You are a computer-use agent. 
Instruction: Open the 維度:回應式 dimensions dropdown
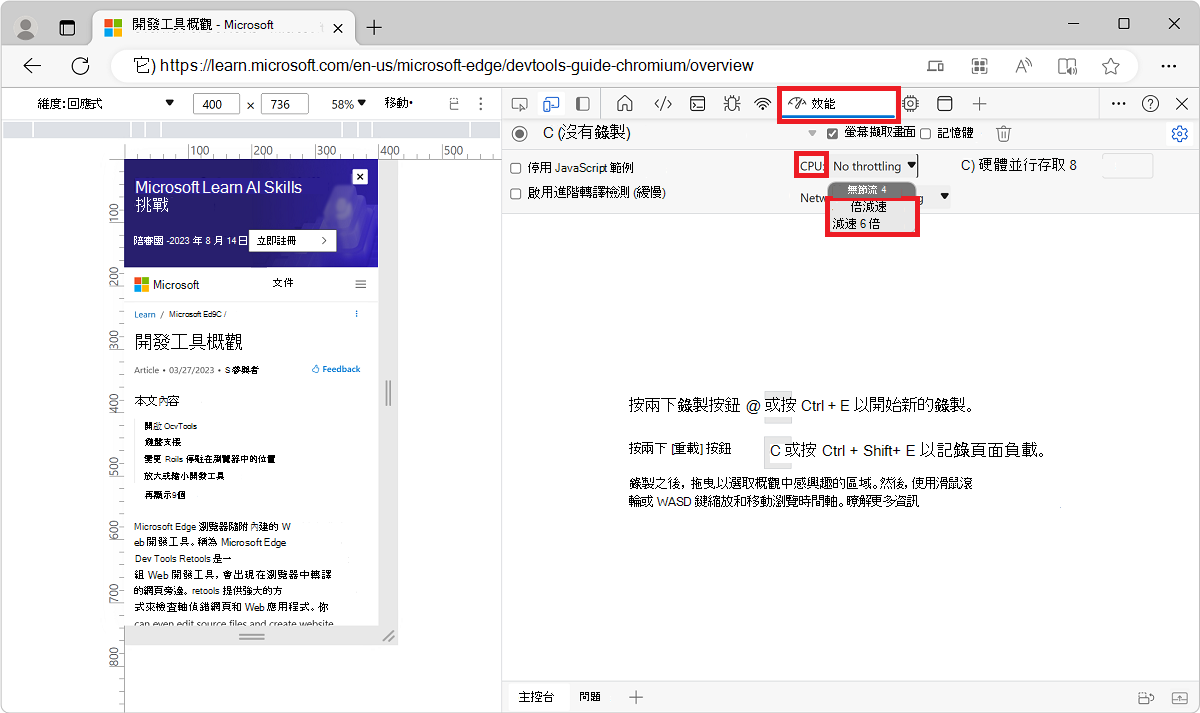click(100, 103)
